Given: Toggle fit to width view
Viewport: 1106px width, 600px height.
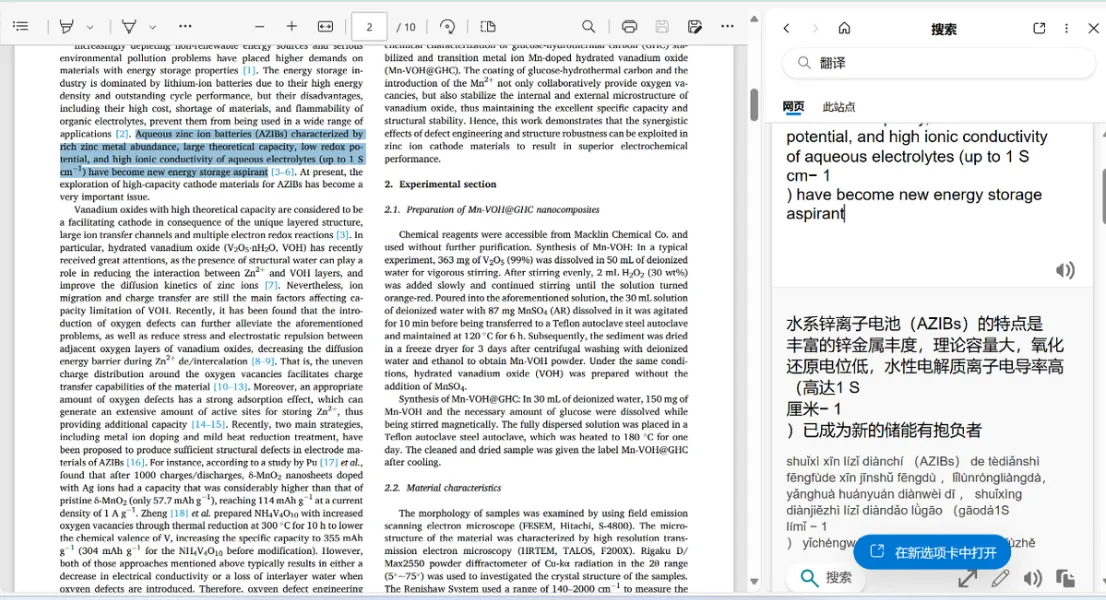Looking at the screenshot, I should [325, 27].
